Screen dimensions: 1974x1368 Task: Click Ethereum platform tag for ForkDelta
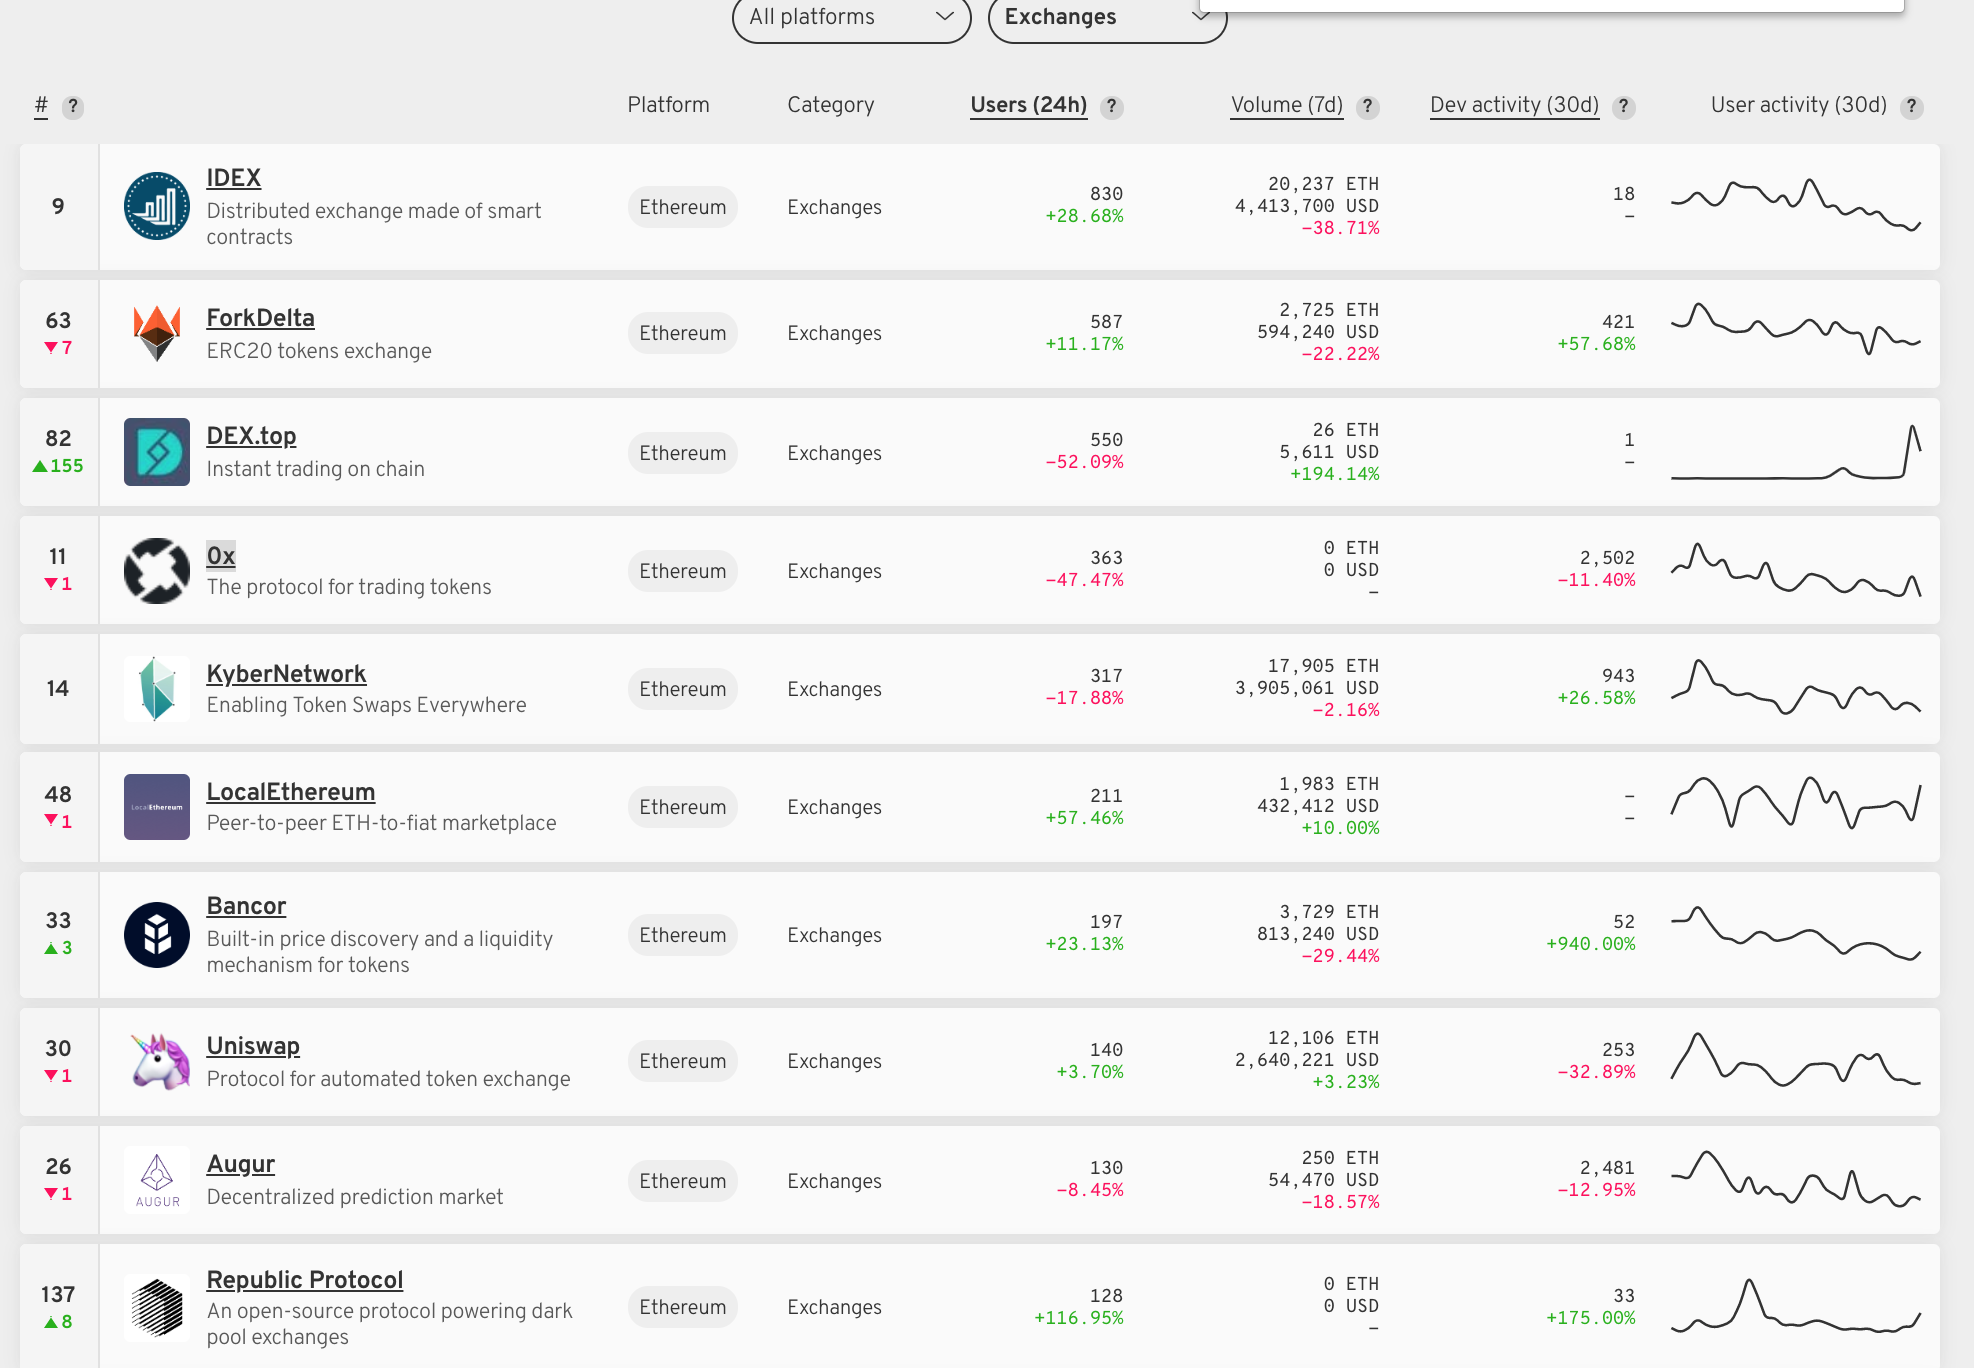point(683,333)
